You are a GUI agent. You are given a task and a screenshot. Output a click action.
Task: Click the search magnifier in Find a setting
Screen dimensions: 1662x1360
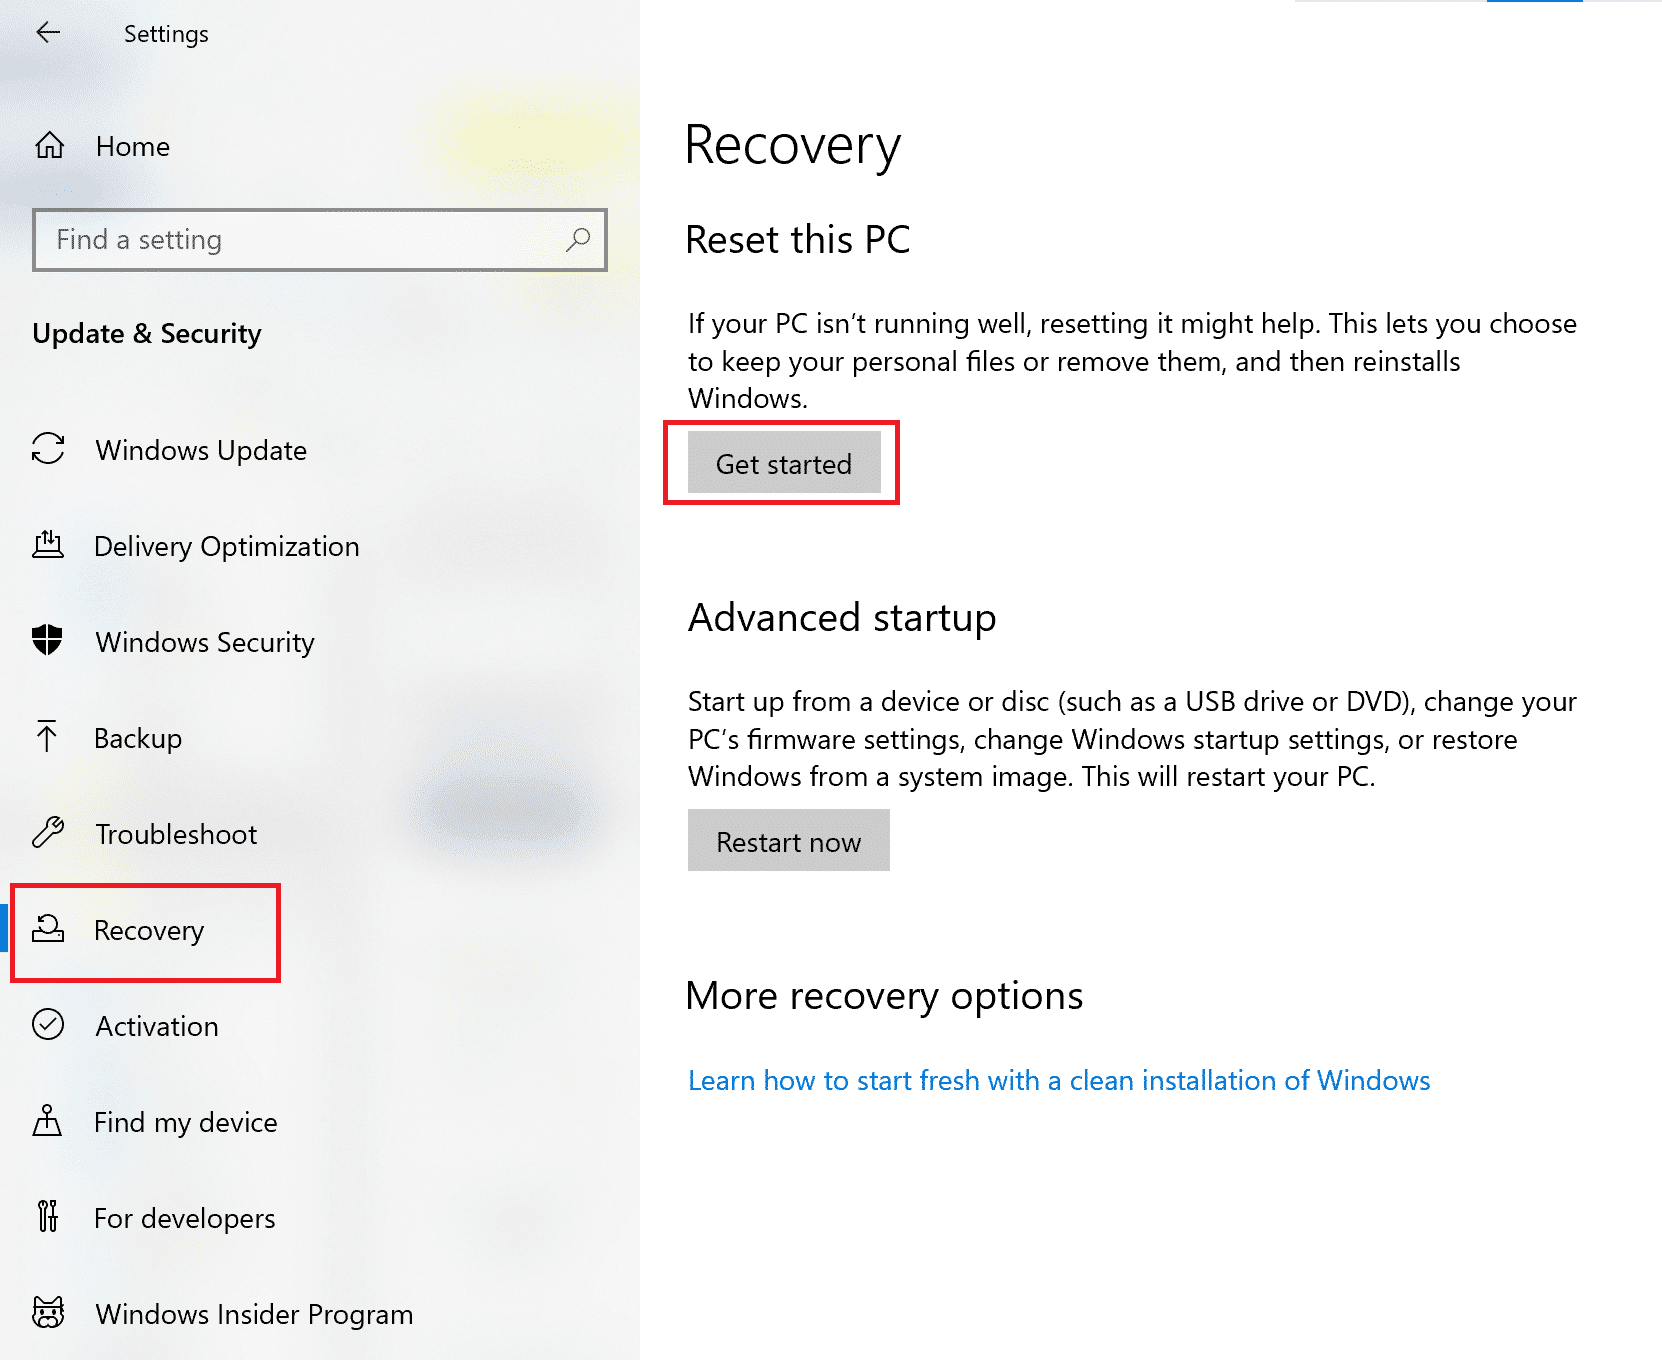(x=577, y=240)
